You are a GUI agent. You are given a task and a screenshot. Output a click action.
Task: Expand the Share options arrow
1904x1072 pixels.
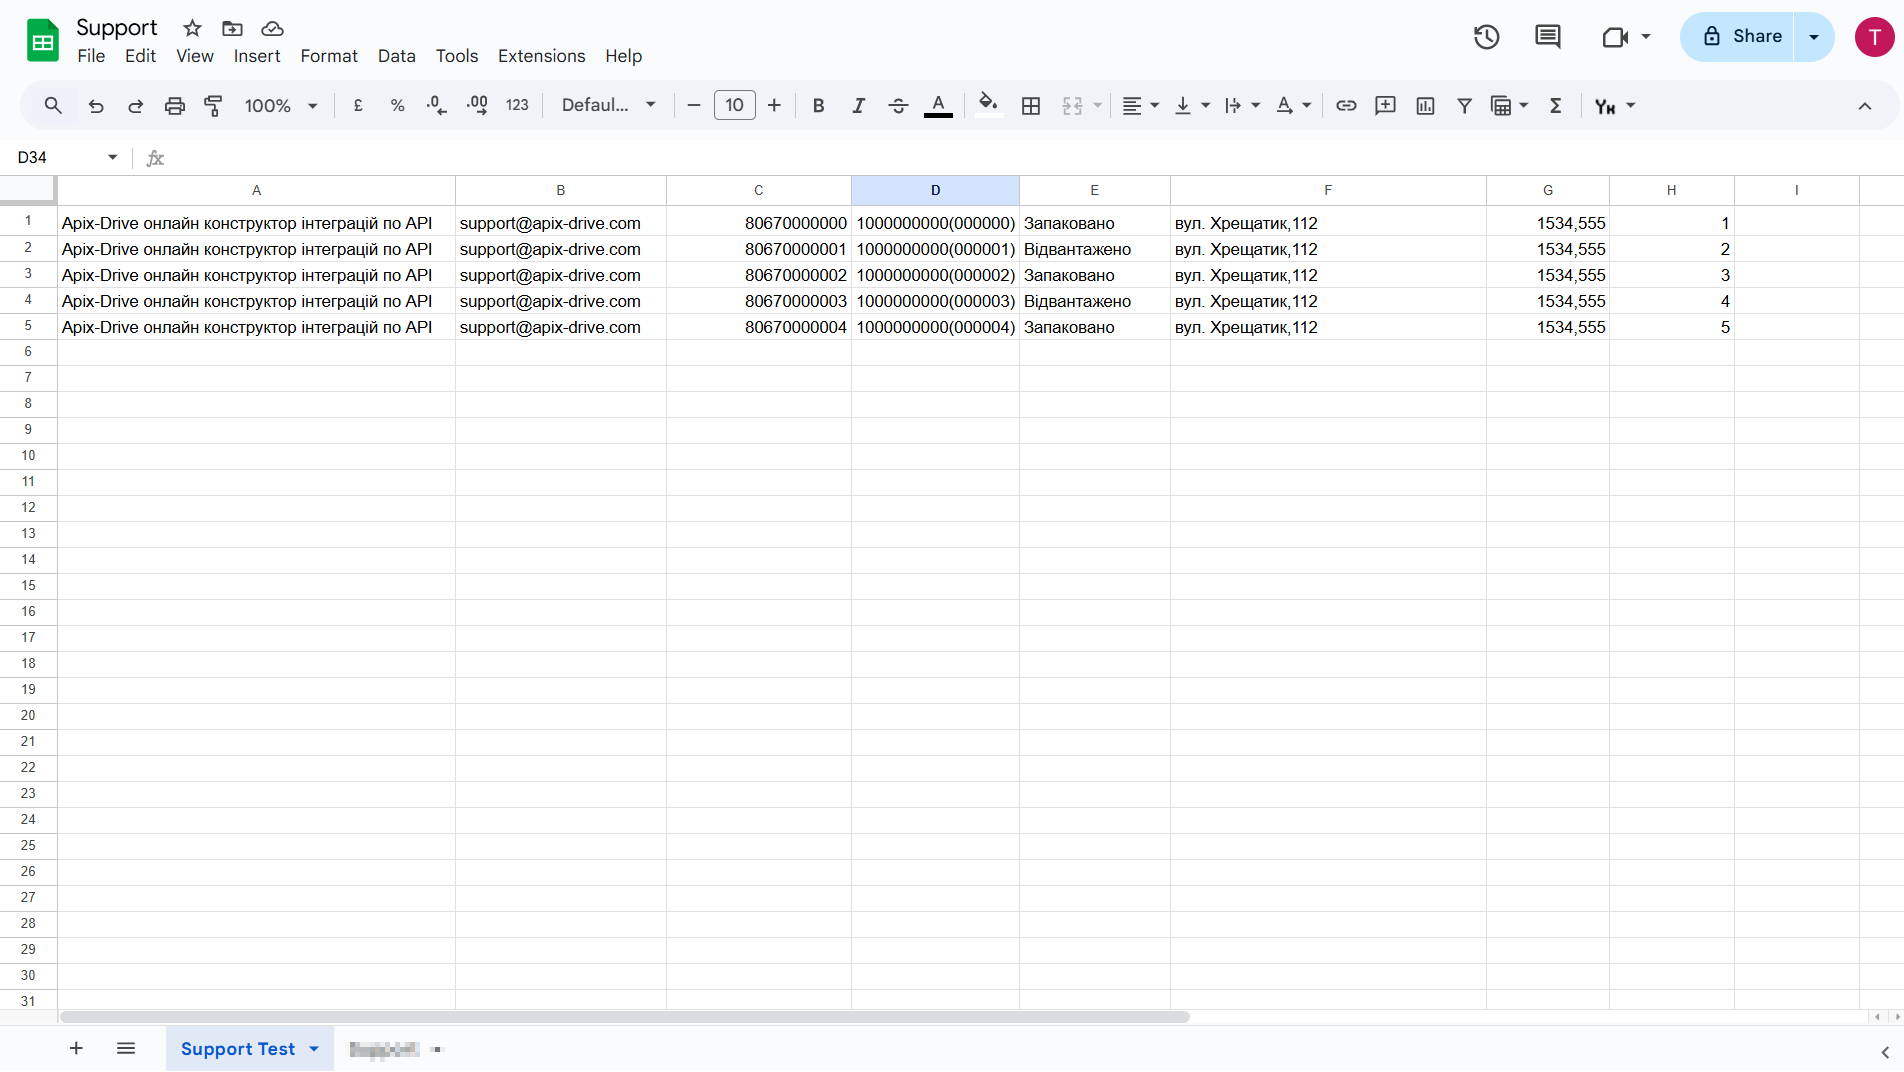click(x=1814, y=37)
